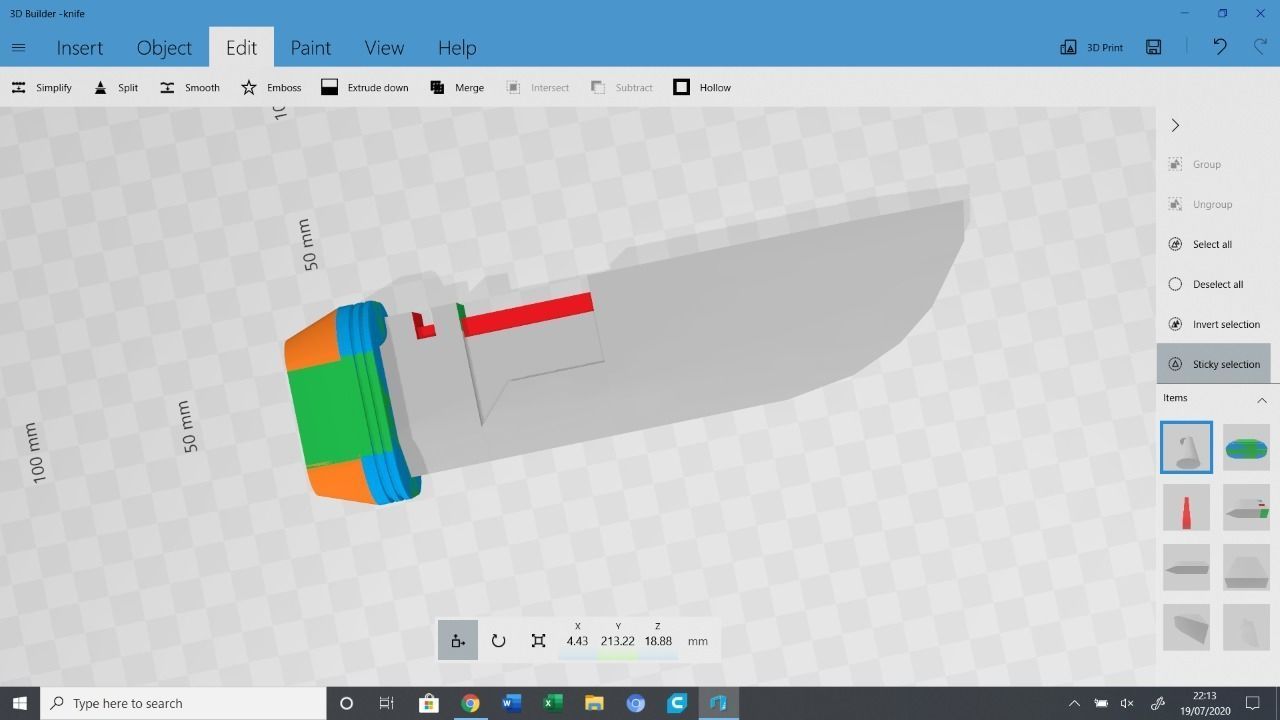This screenshot has height=720, width=1280.
Task: Save the model with the floppy icon
Action: (1154, 47)
